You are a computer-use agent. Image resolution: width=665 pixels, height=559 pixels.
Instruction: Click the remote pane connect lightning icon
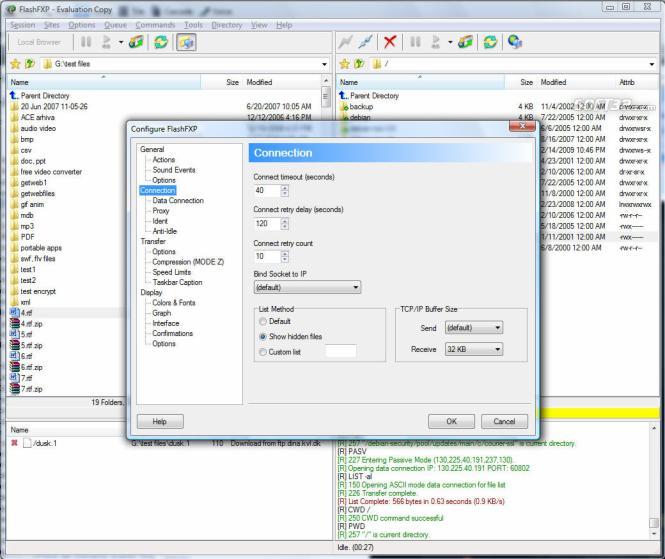click(346, 42)
